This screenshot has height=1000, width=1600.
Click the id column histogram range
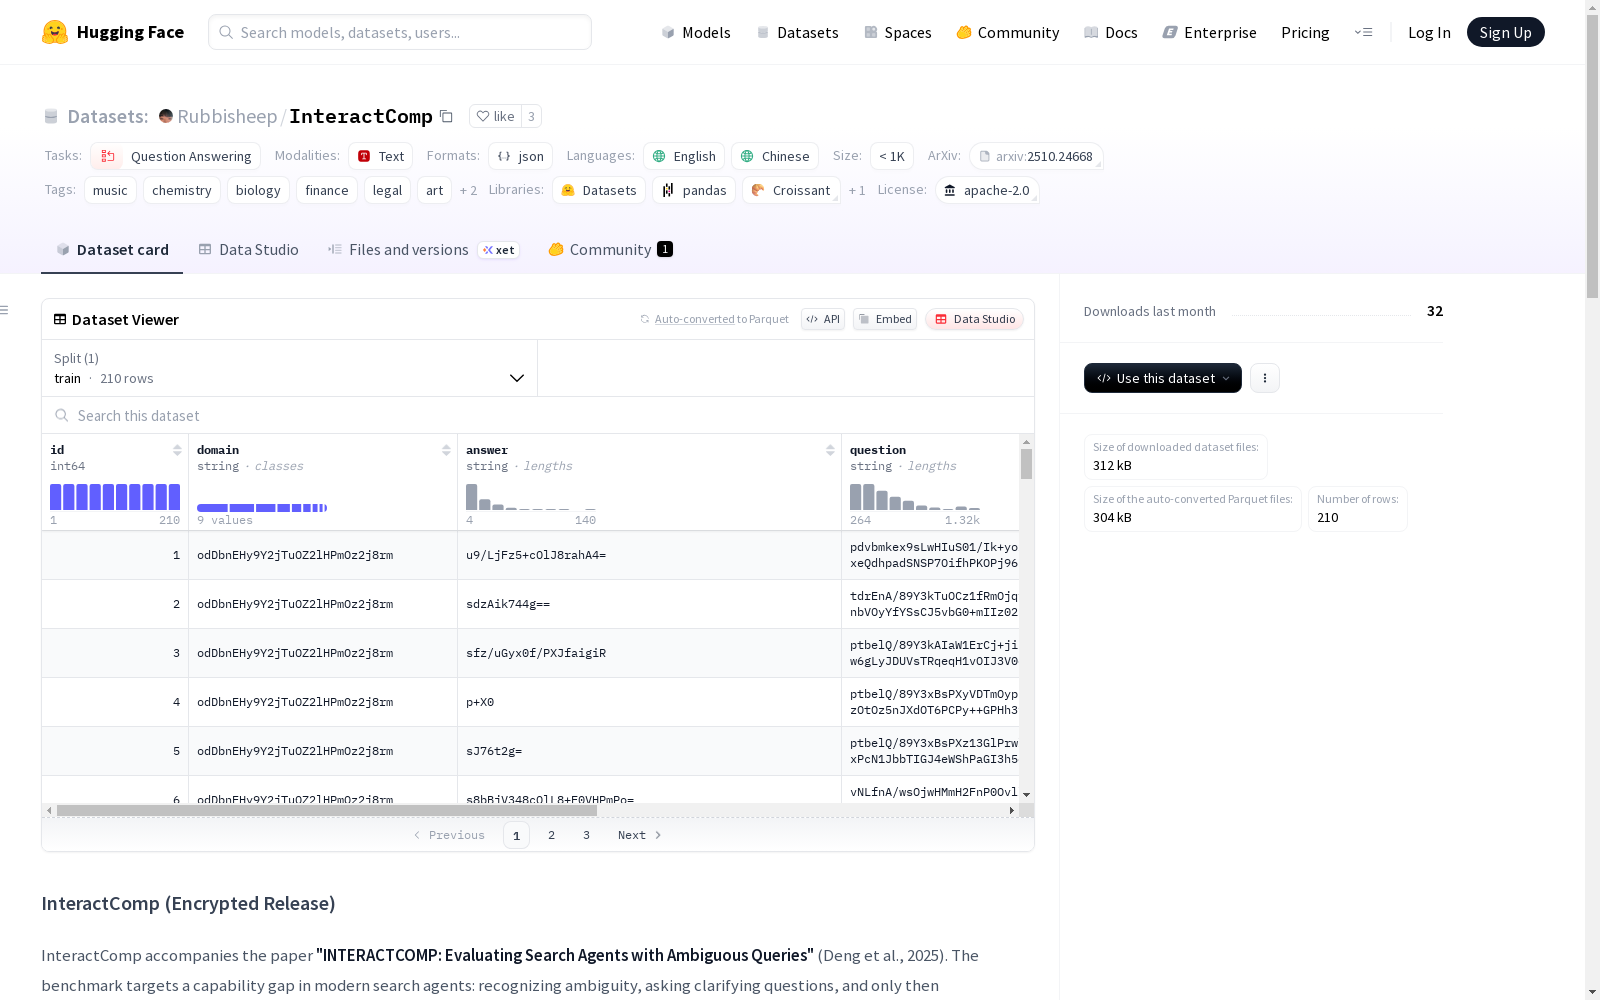[x=115, y=497]
